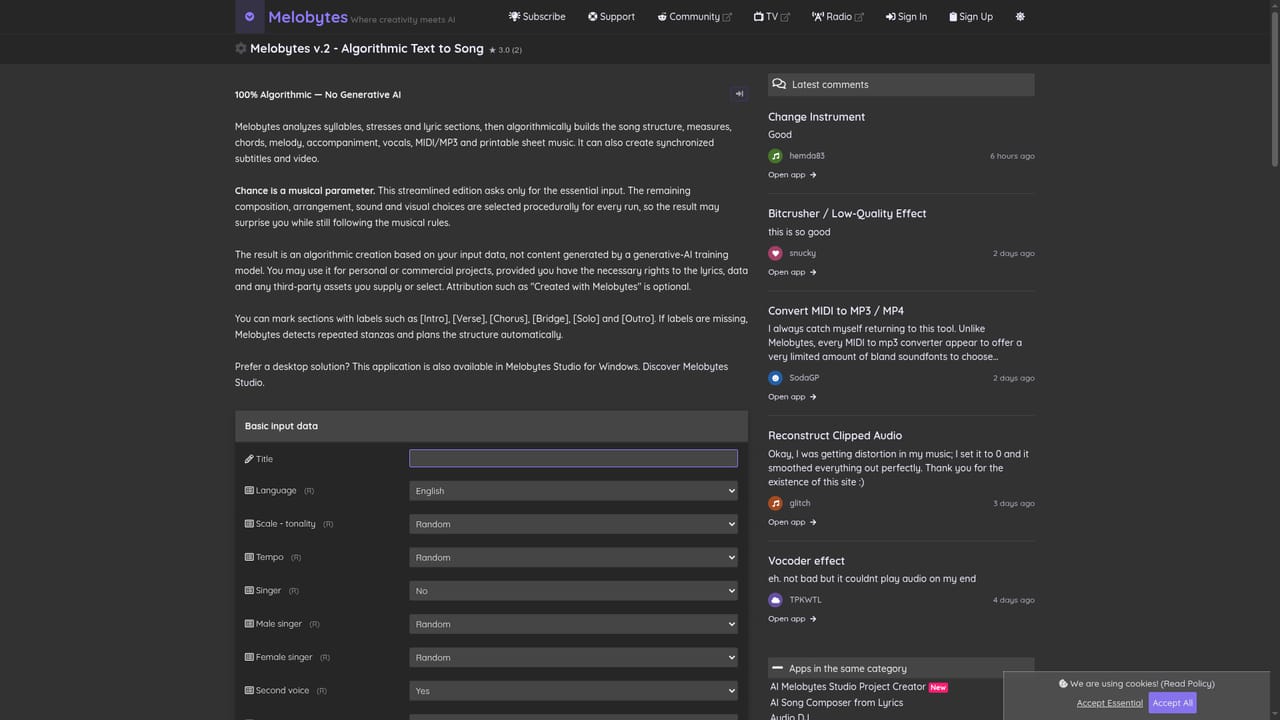Open the Convert MIDI to MP3 / MP4 link
Image resolution: width=1280 pixels, height=720 pixels.
(x=836, y=311)
